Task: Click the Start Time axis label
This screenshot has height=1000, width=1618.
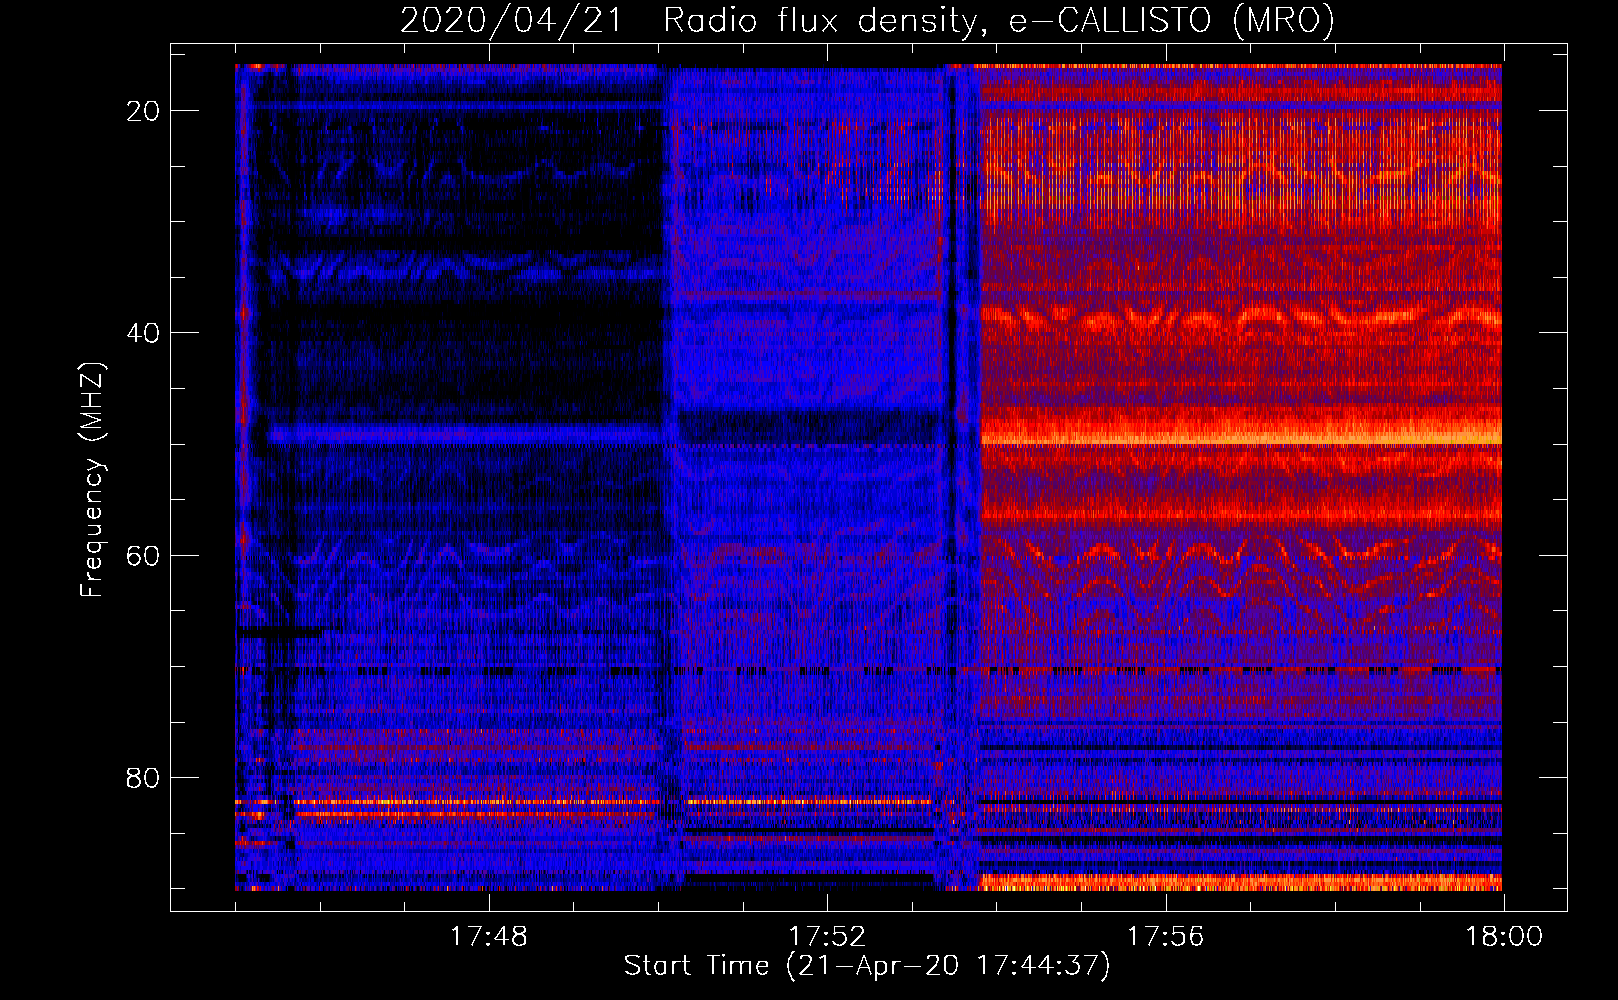Action: click(x=867, y=966)
